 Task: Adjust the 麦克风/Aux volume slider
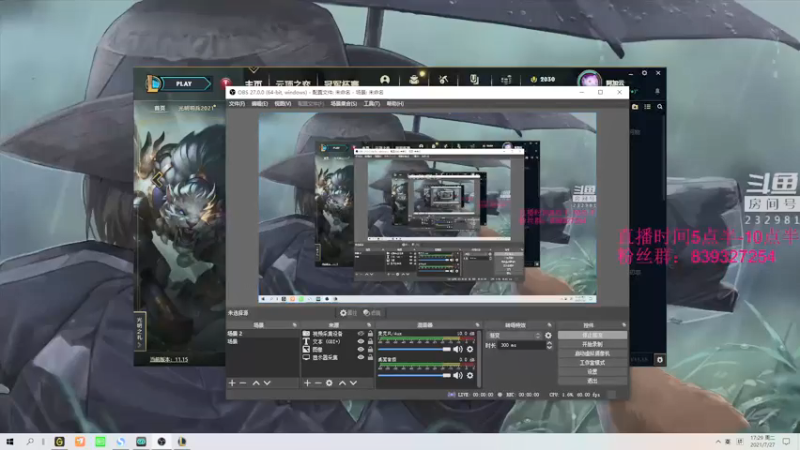(414, 349)
